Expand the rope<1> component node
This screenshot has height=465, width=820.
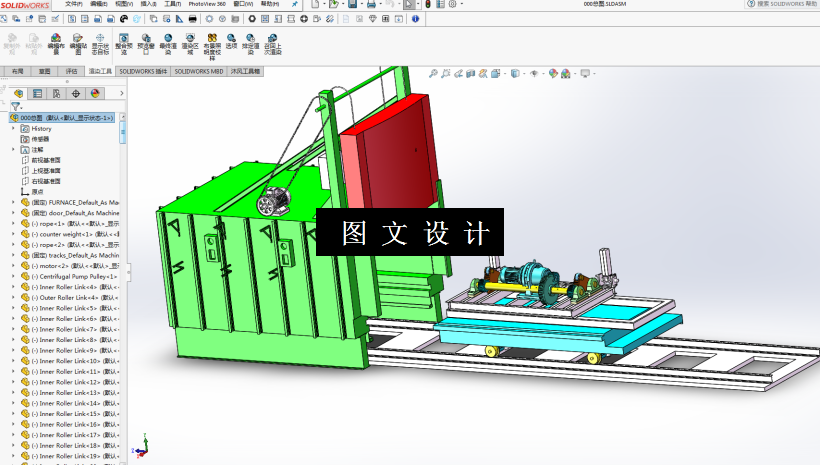click(x=14, y=223)
